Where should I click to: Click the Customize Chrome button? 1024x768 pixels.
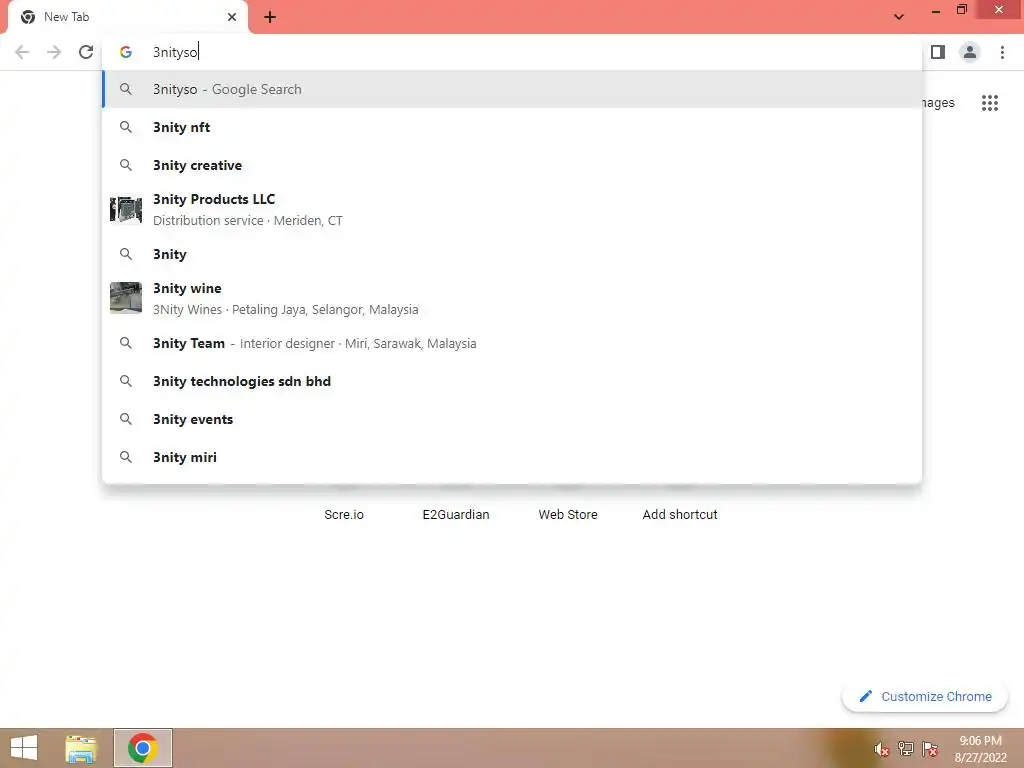point(925,697)
